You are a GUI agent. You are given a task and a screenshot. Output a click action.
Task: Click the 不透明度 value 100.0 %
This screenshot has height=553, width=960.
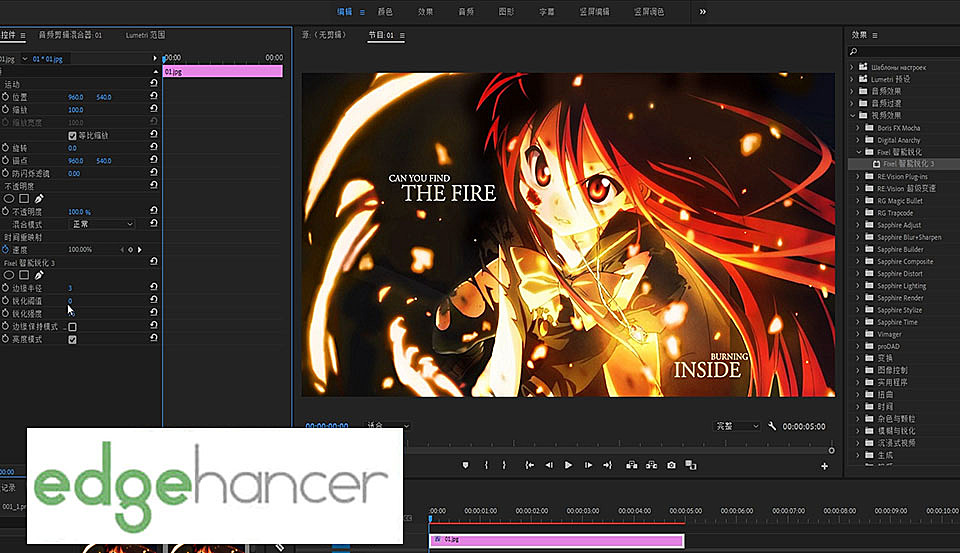pyautogui.click(x=79, y=212)
